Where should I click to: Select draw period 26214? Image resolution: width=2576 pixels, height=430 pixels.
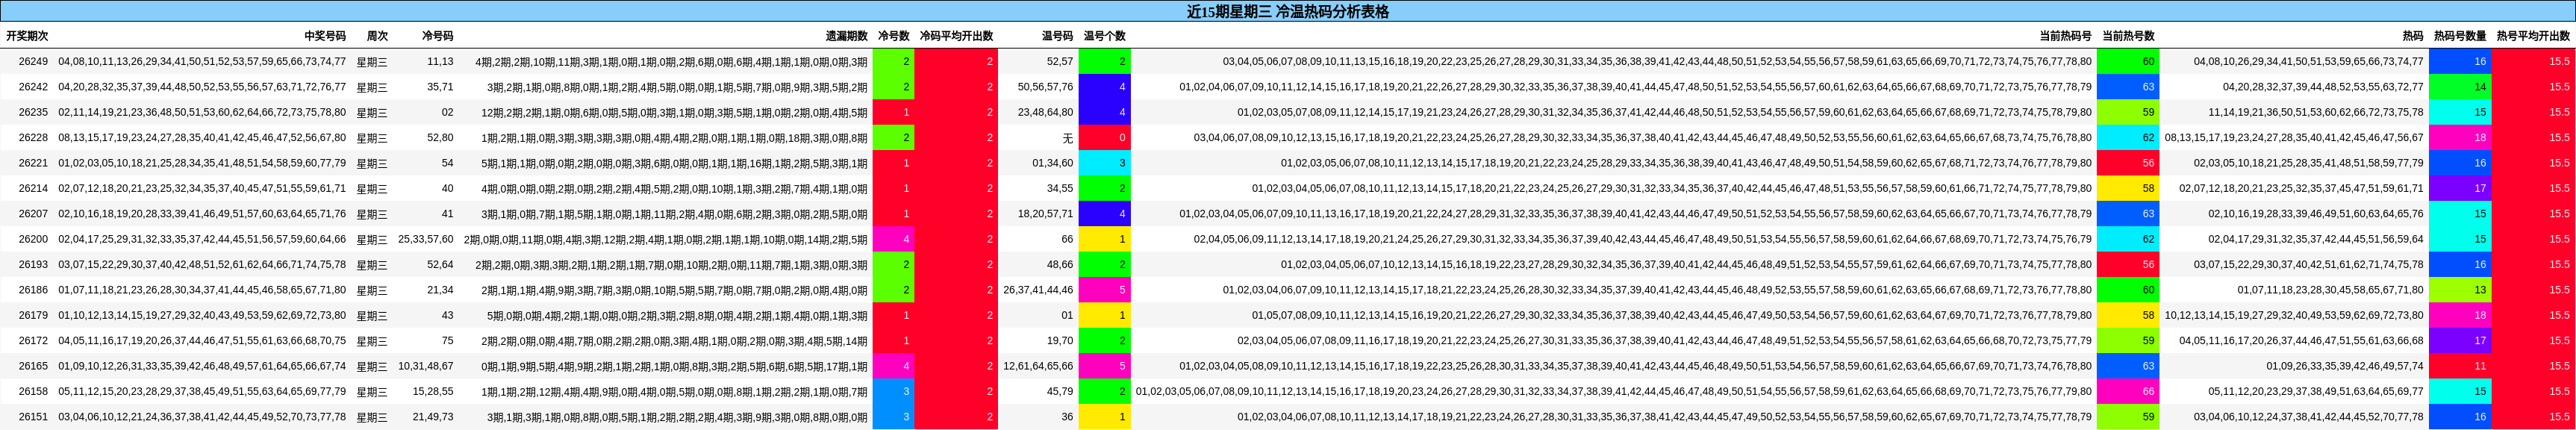(33, 188)
